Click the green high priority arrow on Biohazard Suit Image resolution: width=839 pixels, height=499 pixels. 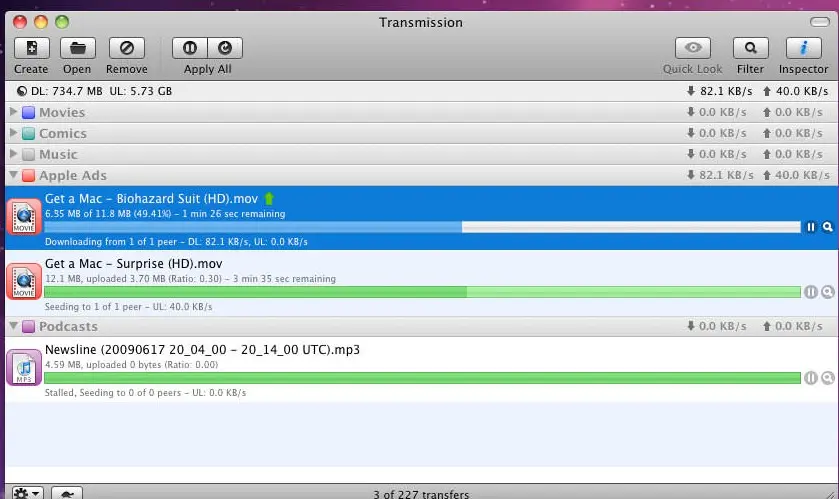coord(269,198)
